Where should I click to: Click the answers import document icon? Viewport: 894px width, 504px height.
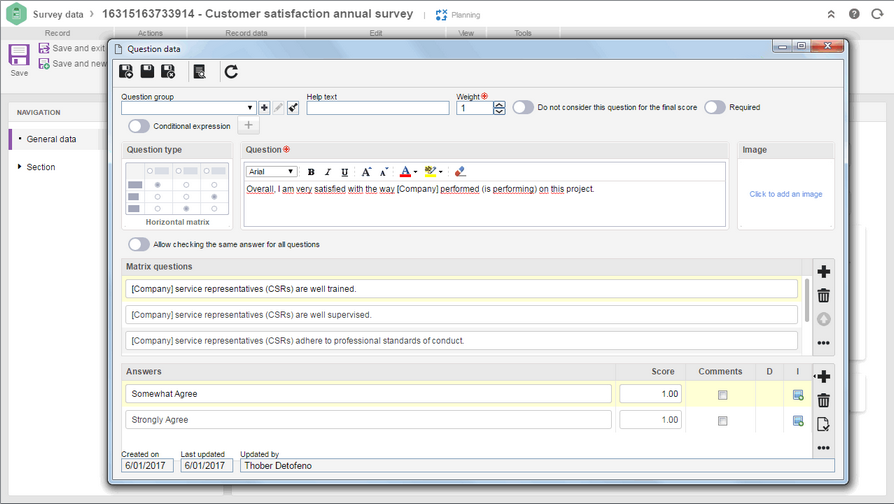pos(823,424)
